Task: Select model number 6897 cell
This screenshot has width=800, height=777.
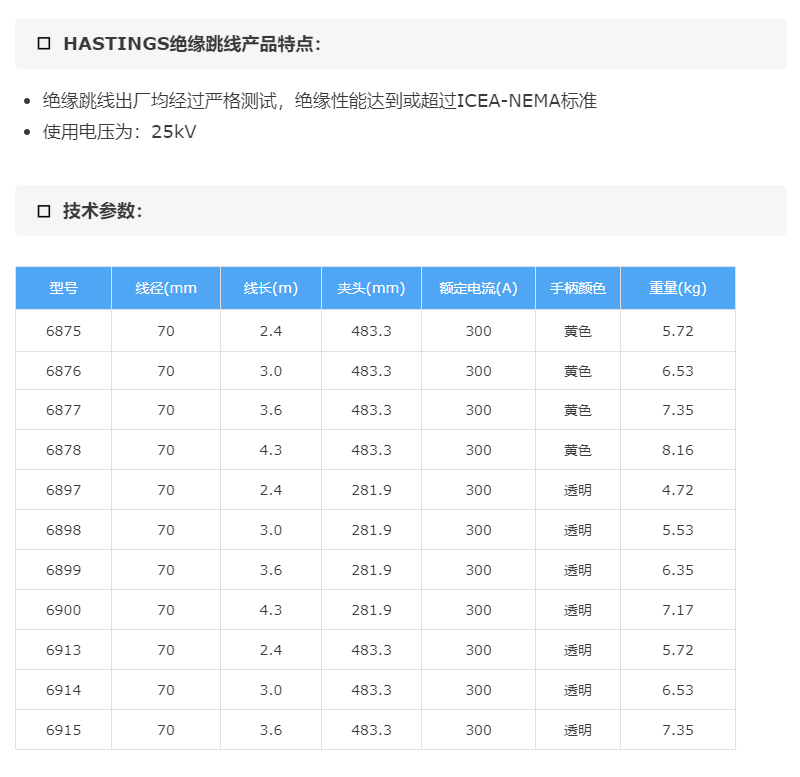Action: [63, 490]
